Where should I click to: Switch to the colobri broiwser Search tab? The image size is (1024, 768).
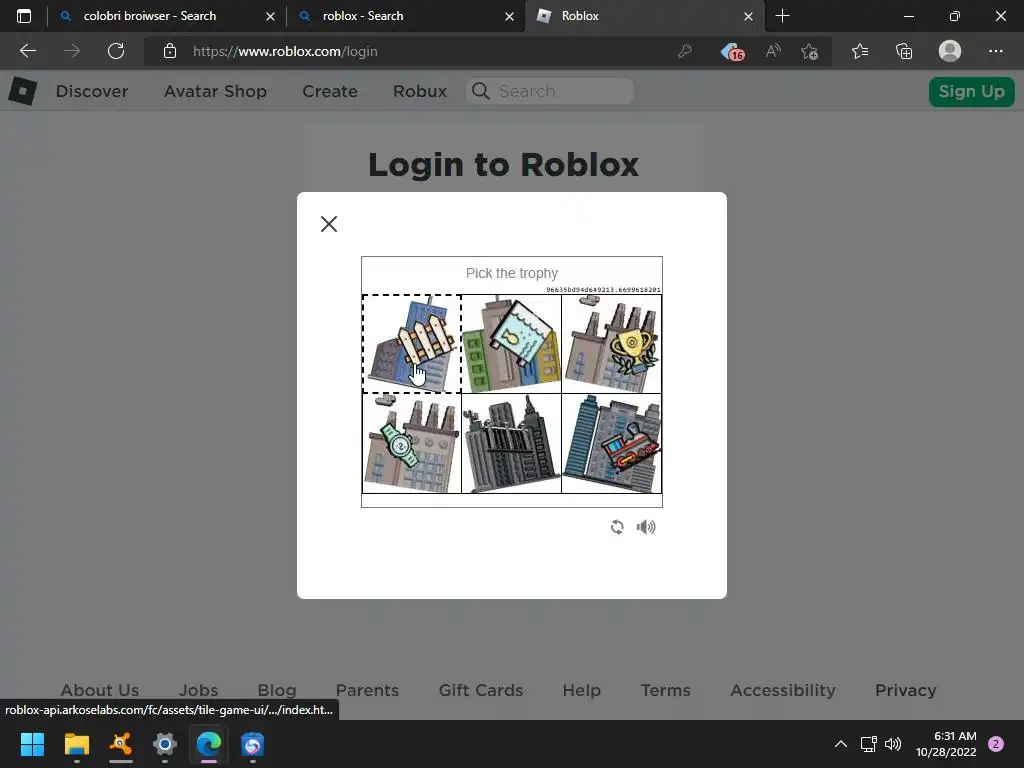[150, 16]
